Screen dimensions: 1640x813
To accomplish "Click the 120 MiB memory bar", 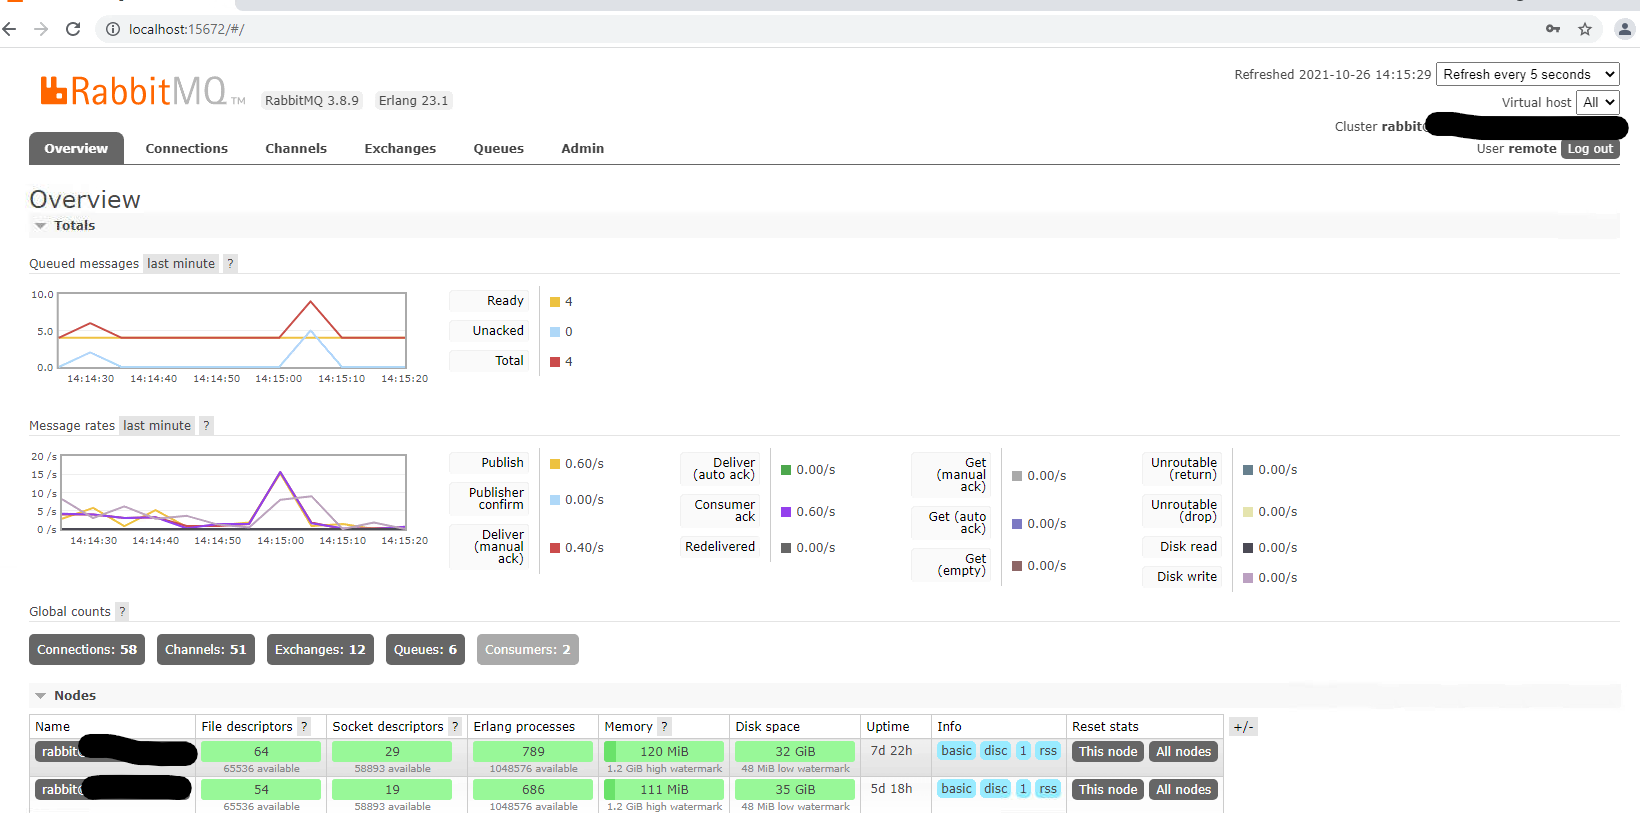I will 664,752.
